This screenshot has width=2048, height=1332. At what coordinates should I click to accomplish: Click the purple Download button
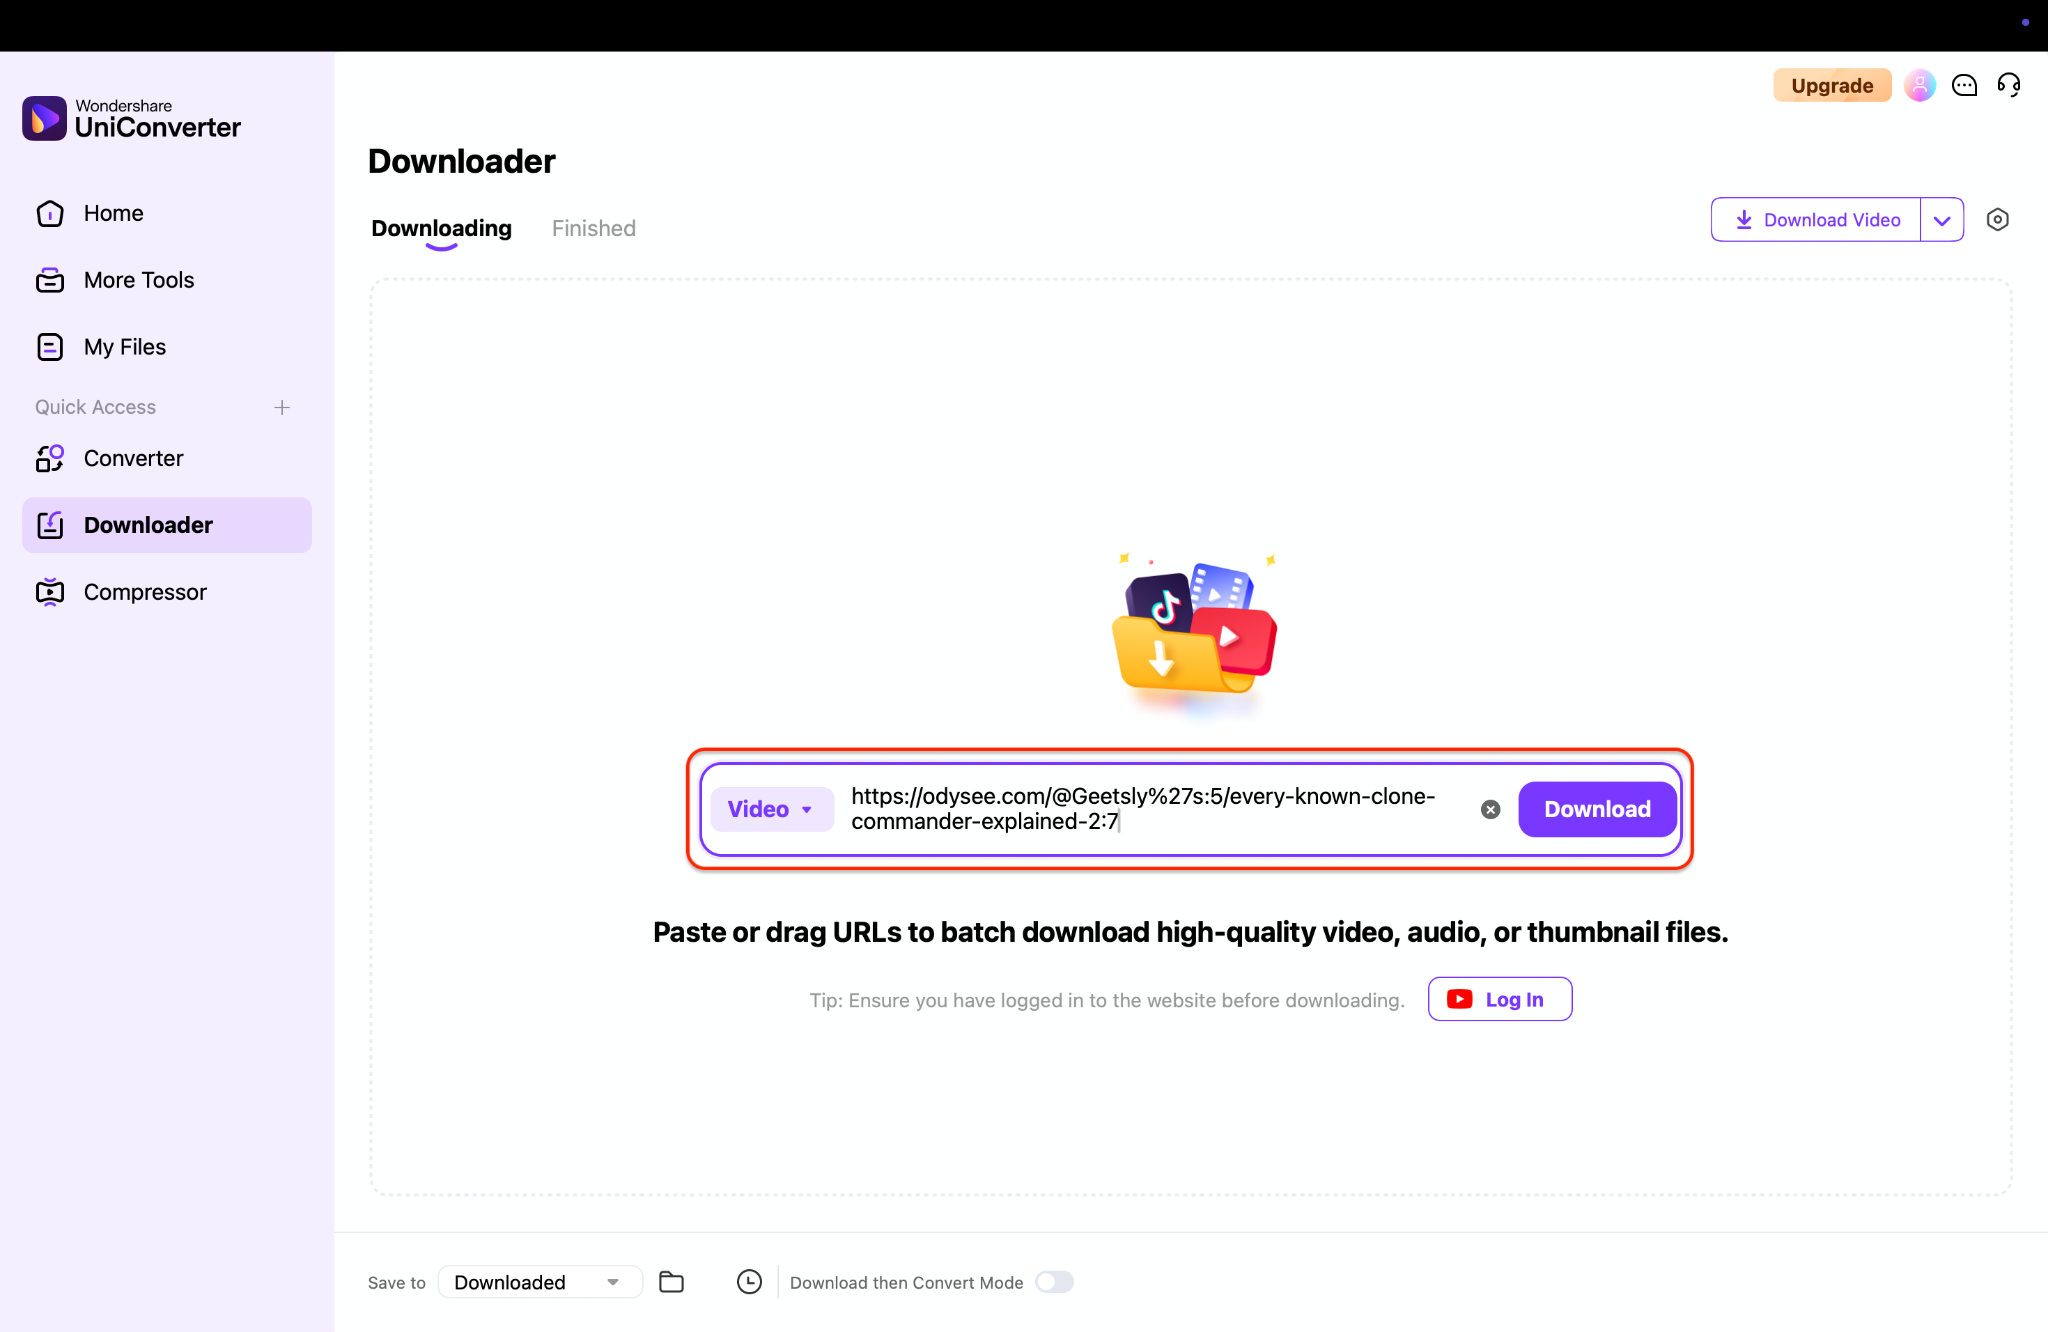1596,809
